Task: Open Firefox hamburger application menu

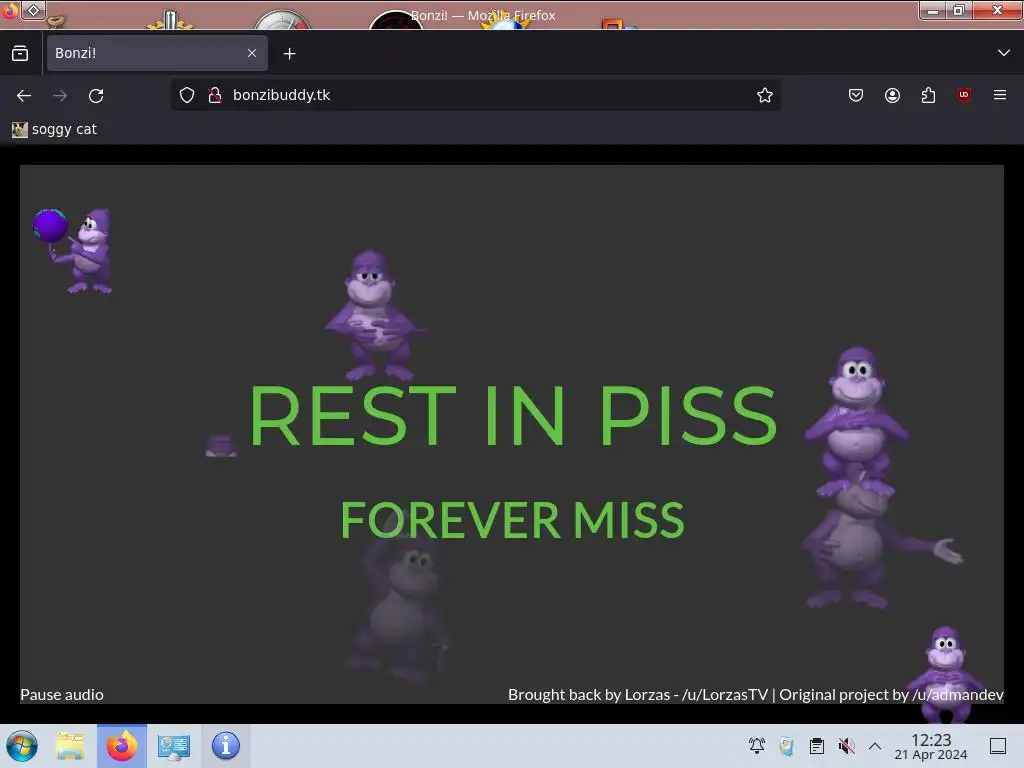Action: (1000, 95)
